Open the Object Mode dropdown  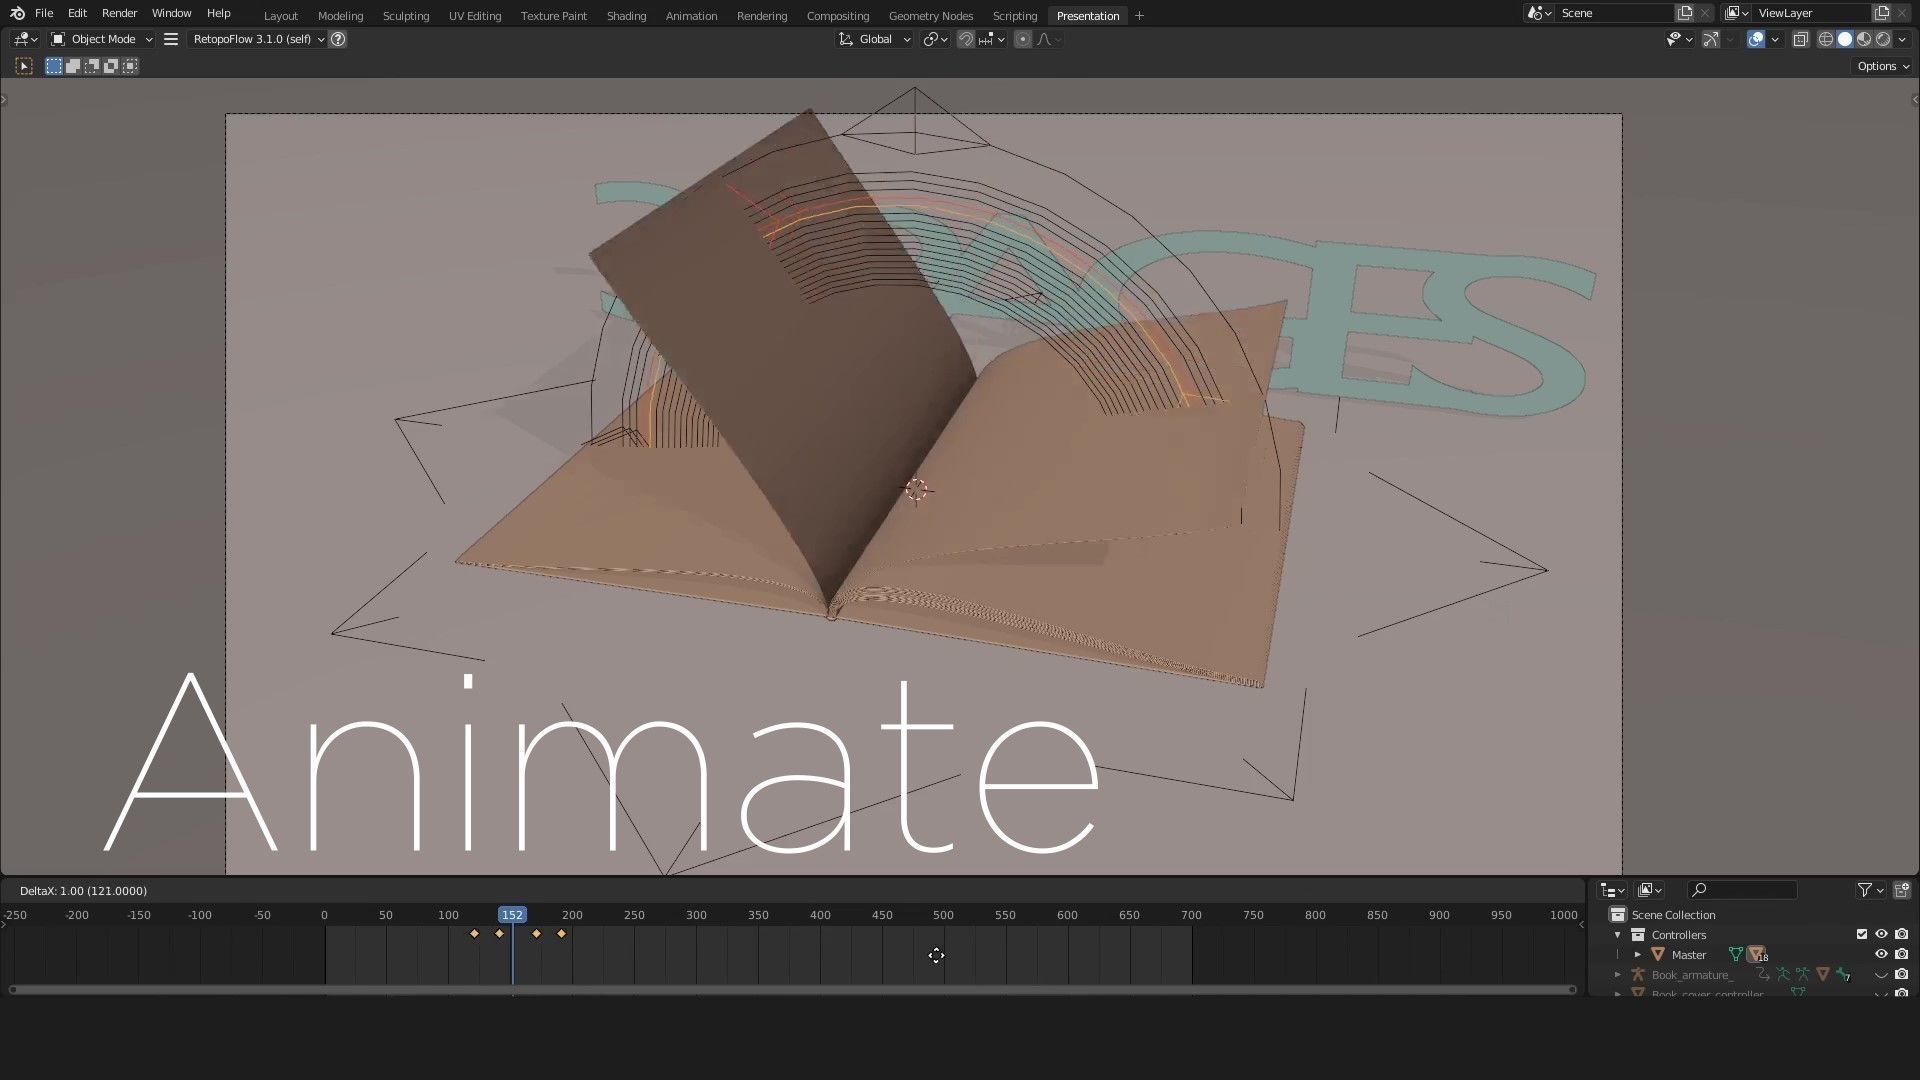tap(100, 39)
